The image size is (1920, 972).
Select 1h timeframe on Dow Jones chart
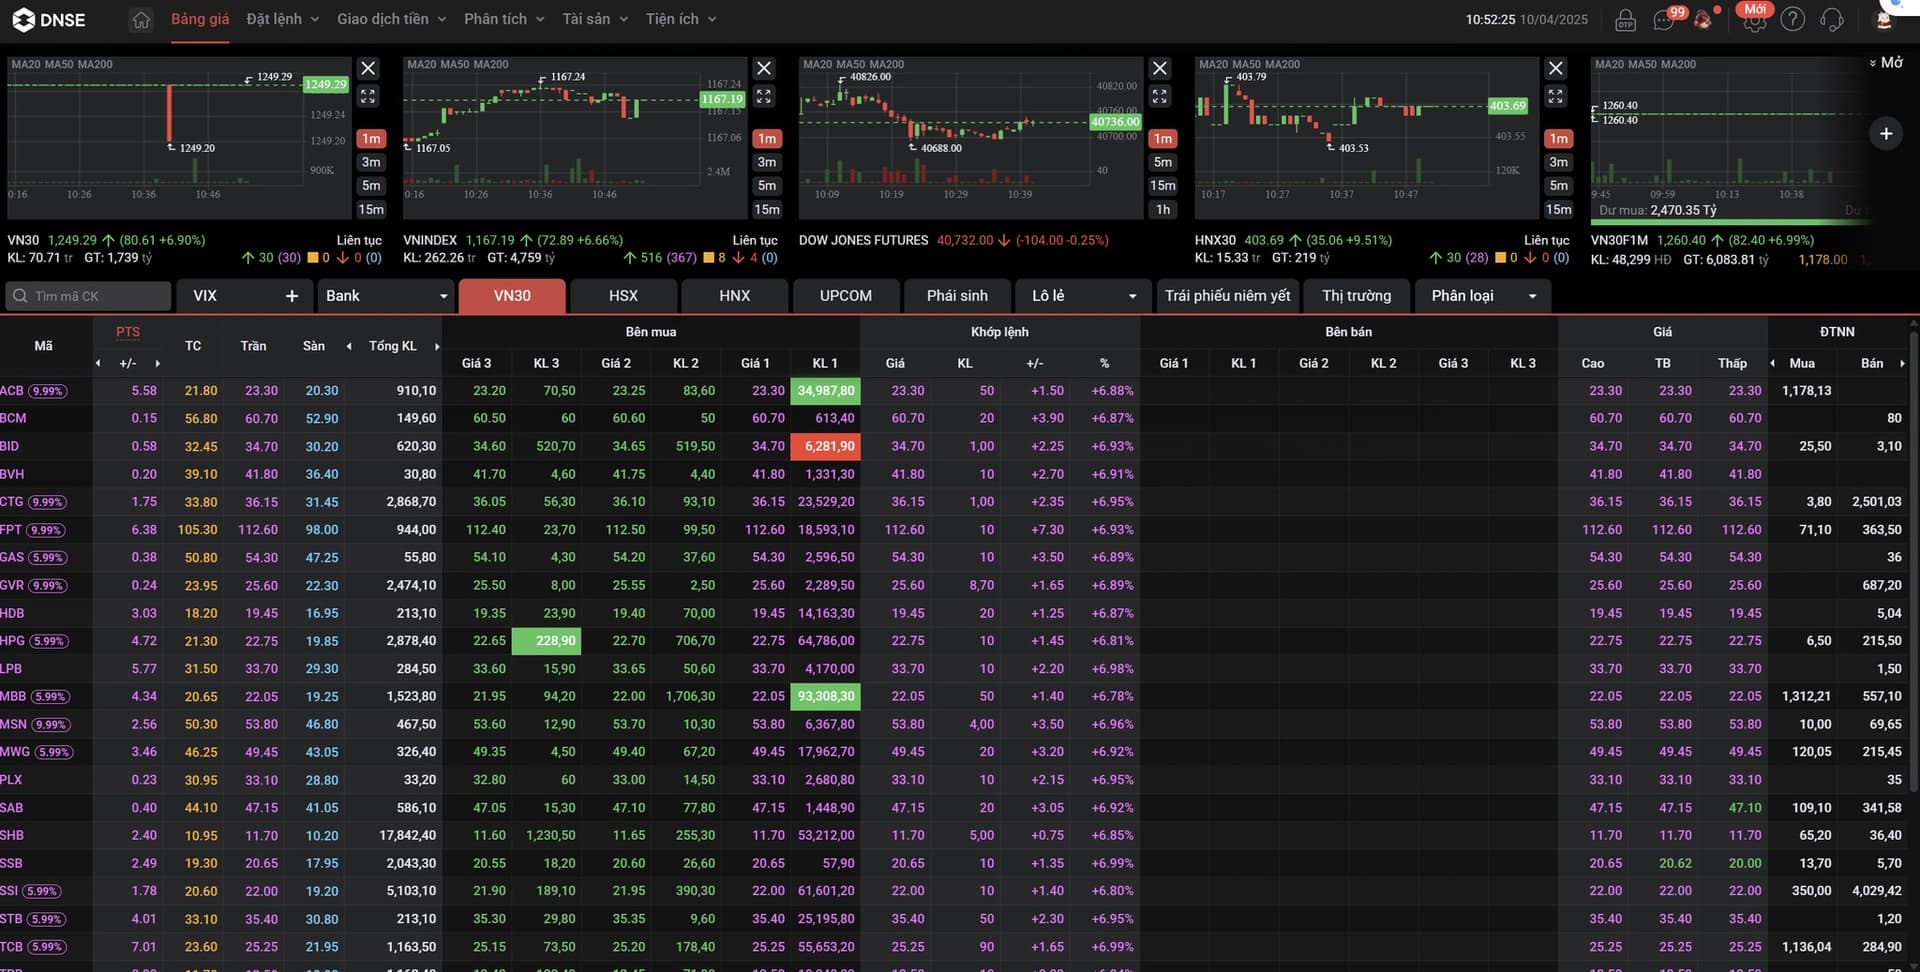pyautogui.click(x=1162, y=209)
